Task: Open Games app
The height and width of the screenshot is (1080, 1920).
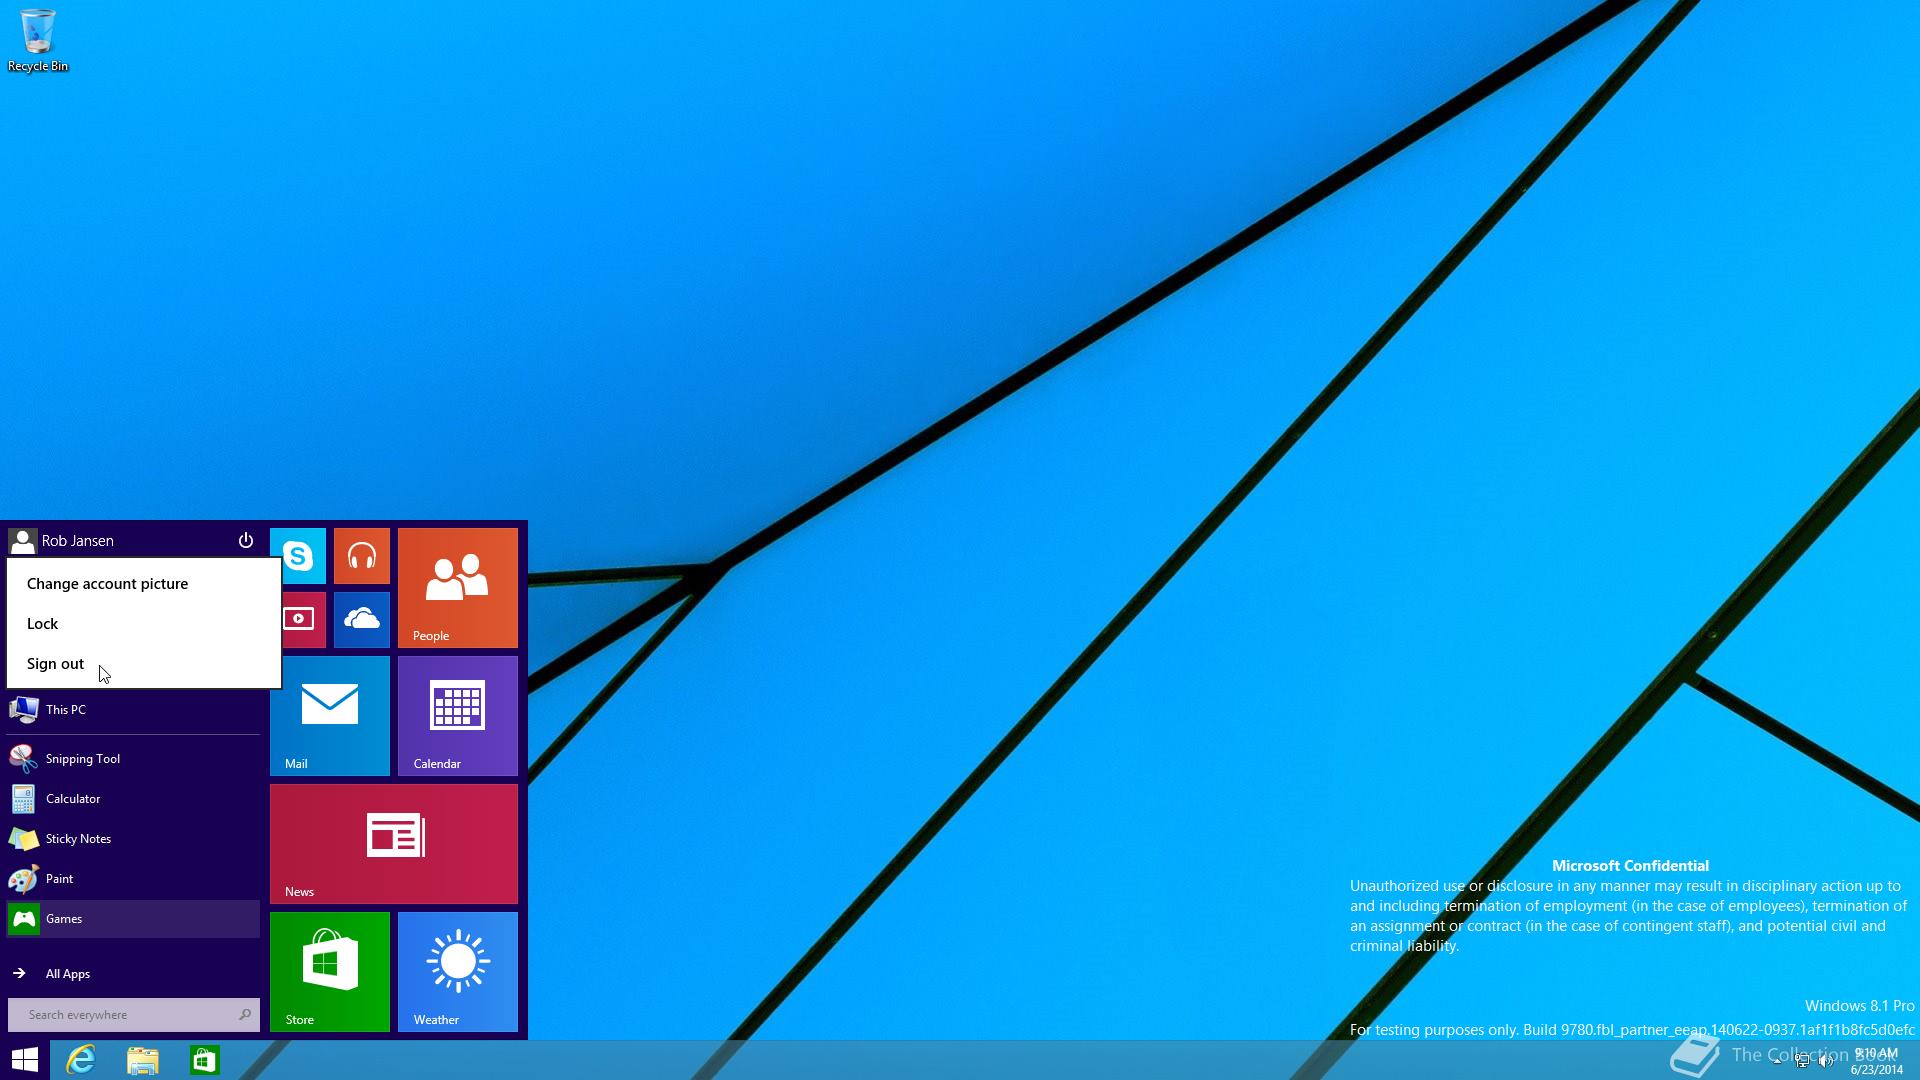Action: point(134,919)
